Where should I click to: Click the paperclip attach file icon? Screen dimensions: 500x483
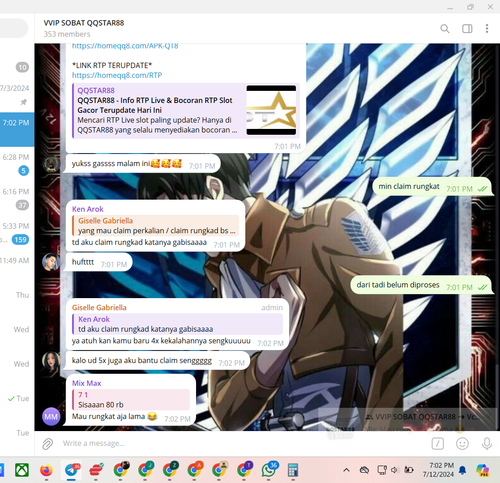[x=47, y=444]
